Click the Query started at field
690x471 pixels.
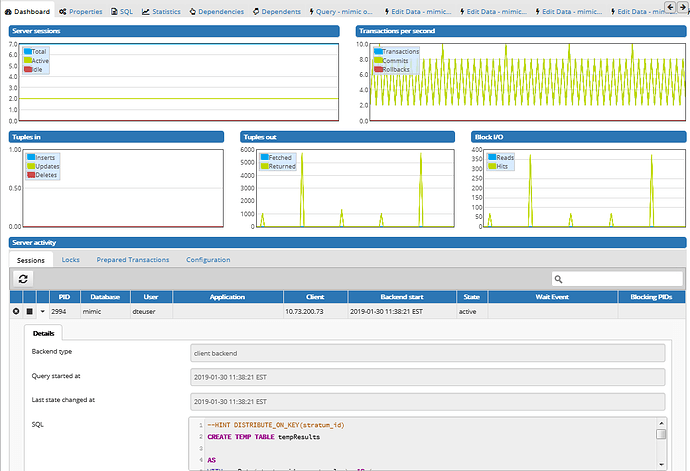pyautogui.click(x=427, y=377)
